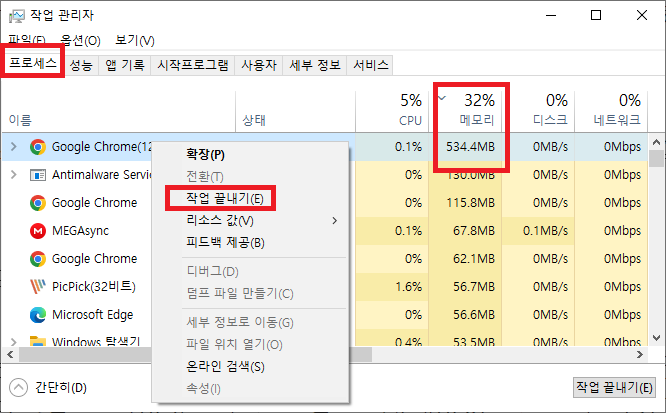Choose 확장(P) in the context menu
666x413 pixels.
coord(251,155)
